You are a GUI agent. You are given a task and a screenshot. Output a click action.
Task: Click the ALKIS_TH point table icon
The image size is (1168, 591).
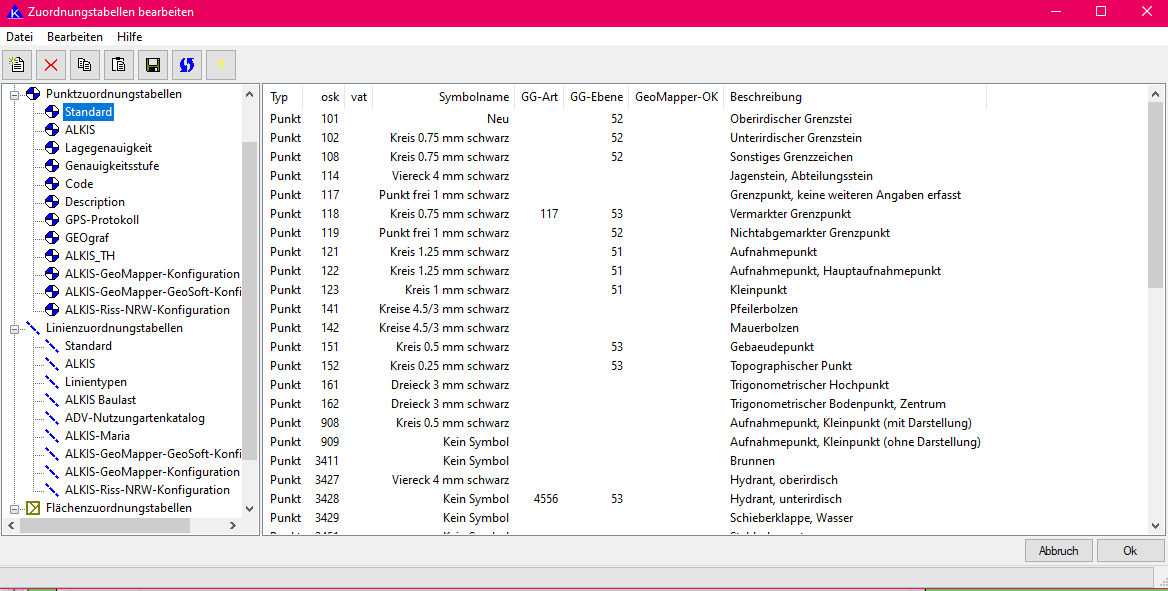pos(53,256)
